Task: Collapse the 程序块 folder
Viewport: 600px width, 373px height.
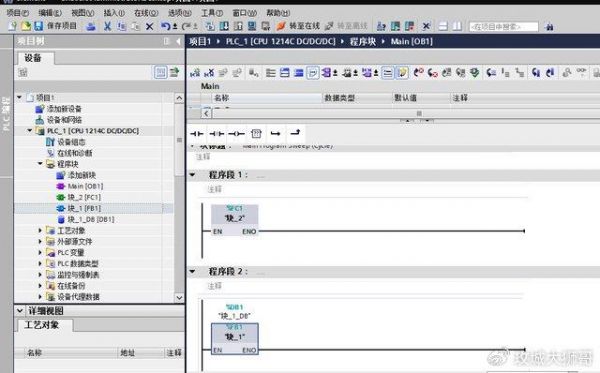Action: pyautogui.click(x=40, y=164)
